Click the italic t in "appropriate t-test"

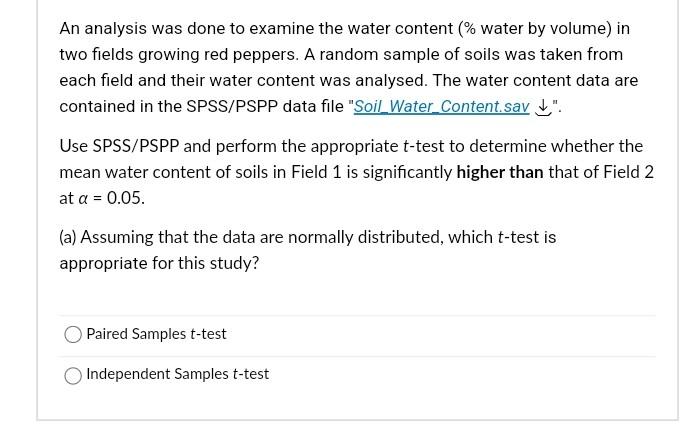pyautogui.click(x=406, y=146)
